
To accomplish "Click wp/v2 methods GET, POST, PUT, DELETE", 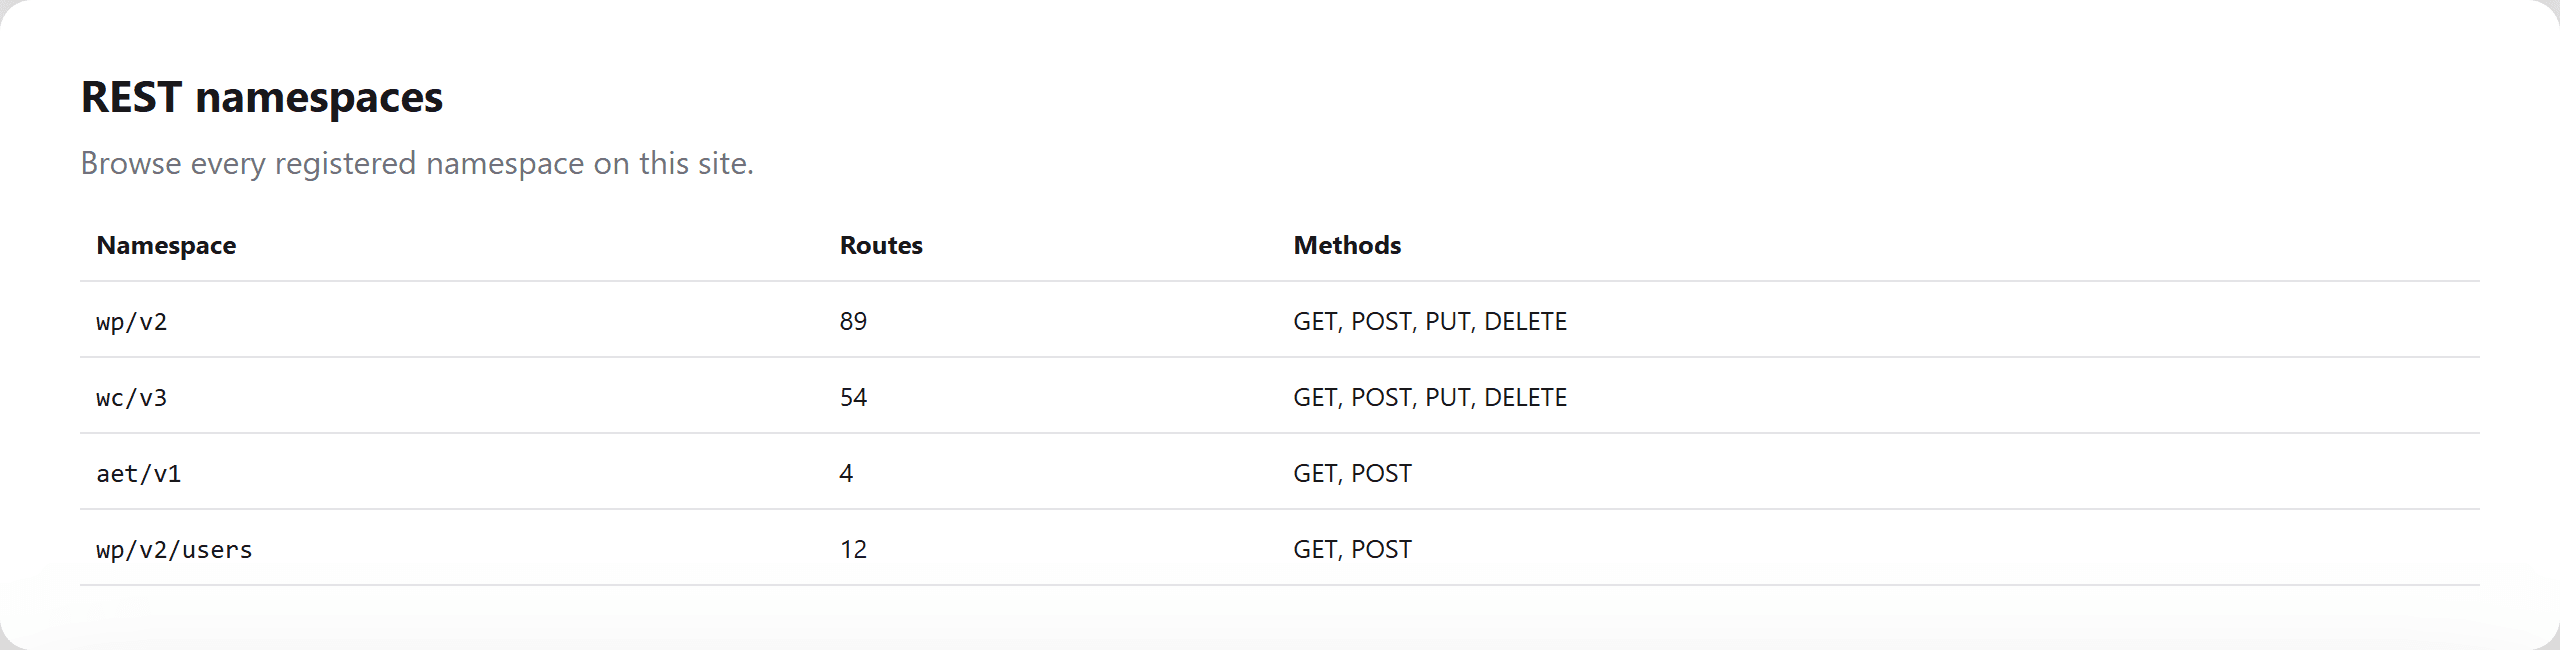I will point(1430,321).
